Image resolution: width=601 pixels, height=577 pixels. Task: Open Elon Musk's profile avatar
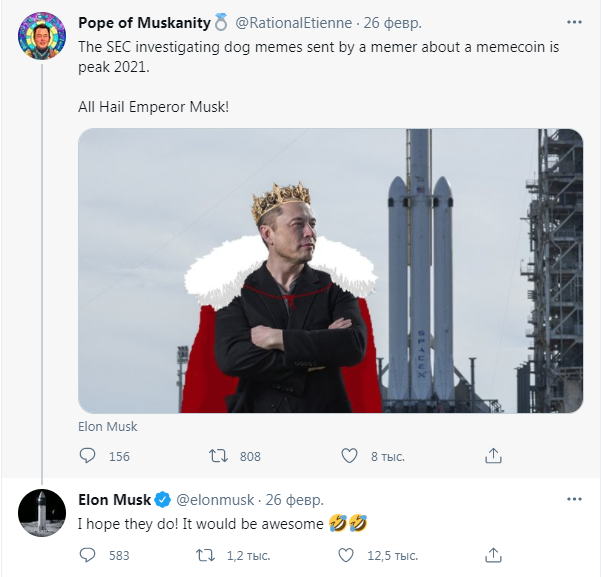[x=43, y=514]
